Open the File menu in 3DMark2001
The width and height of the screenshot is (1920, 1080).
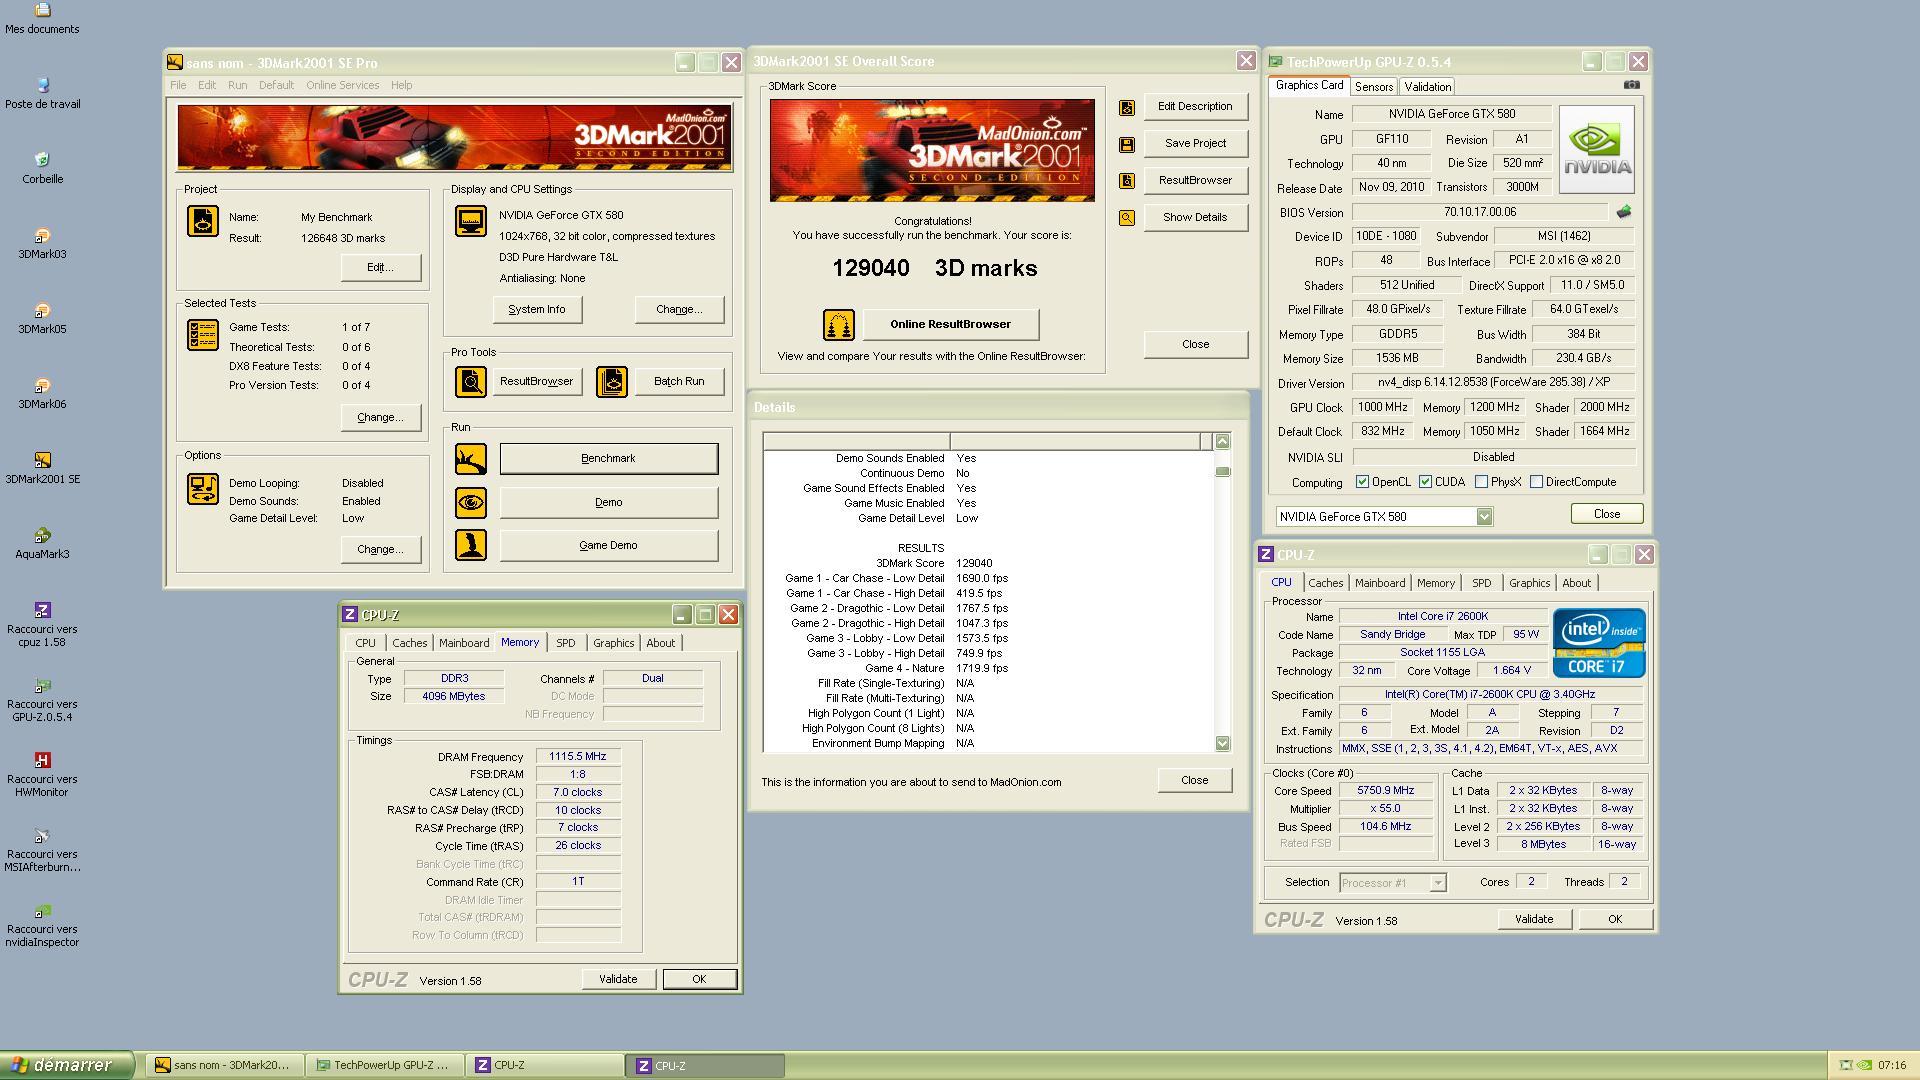tap(178, 85)
